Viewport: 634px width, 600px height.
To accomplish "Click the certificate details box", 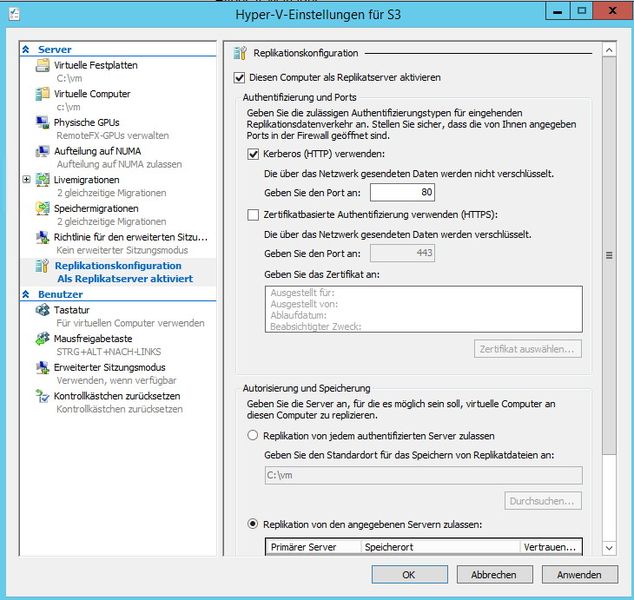I will tap(424, 309).
